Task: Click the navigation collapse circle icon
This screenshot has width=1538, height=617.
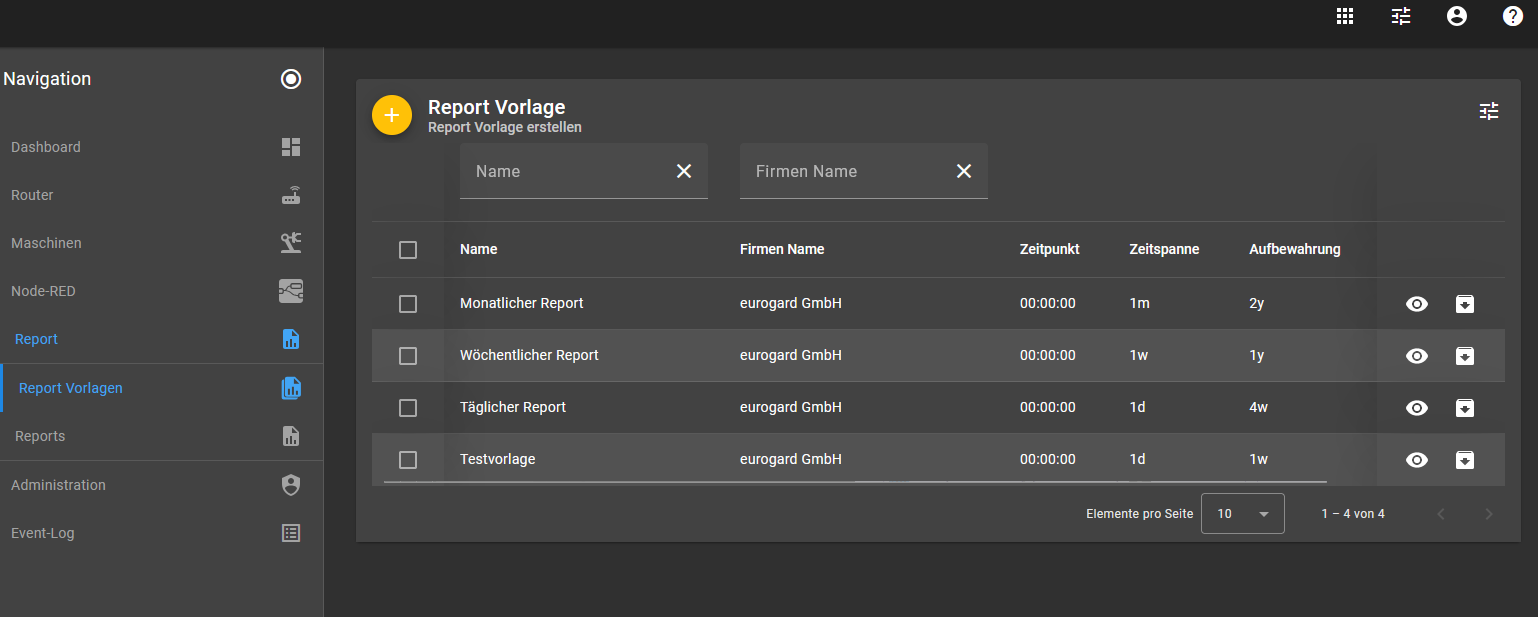Action: 291,79
